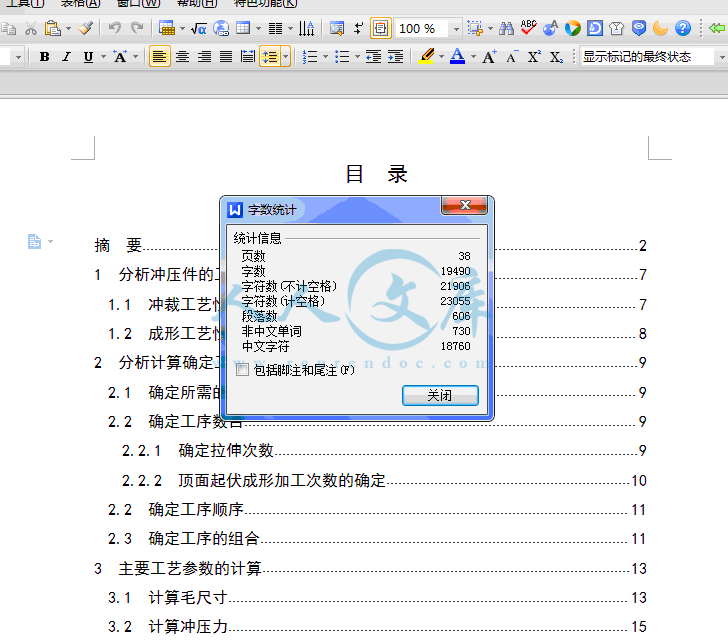Open the highlight color dropdown arrow
728x640 pixels.
[x=441, y=57]
